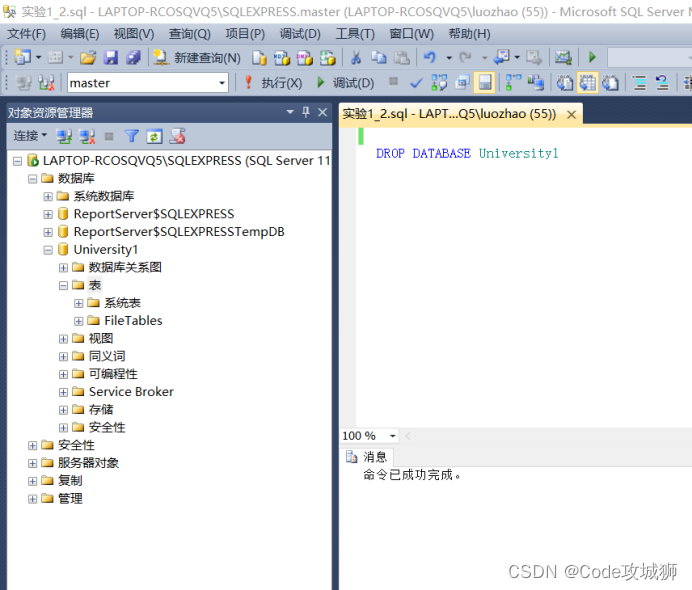The height and width of the screenshot is (590, 692).
Task: Click the query options icon
Action: coord(462,83)
